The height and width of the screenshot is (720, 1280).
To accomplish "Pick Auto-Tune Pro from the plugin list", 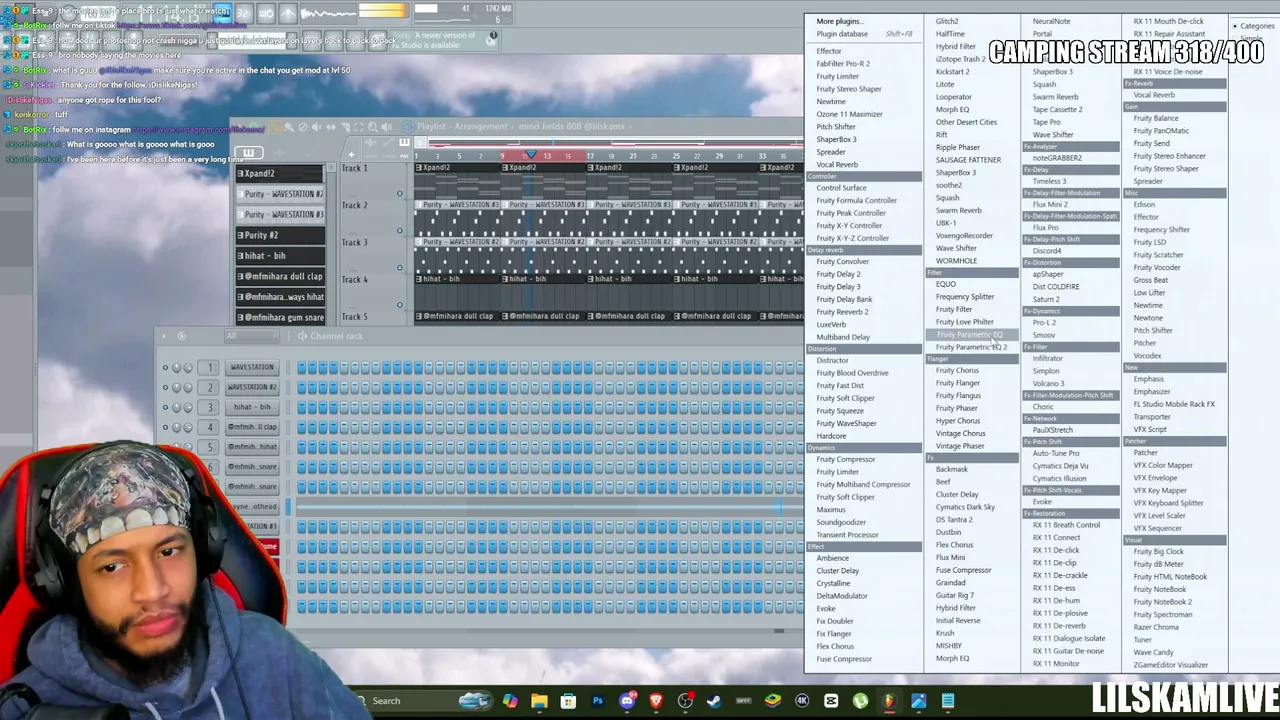I will tap(1056, 453).
